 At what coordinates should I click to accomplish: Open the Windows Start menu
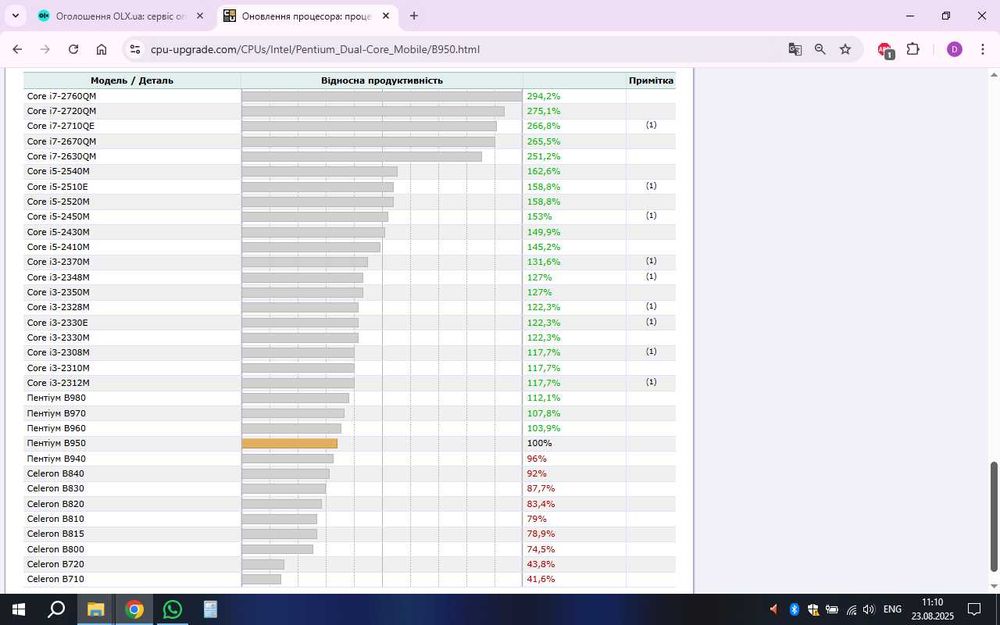(x=18, y=610)
